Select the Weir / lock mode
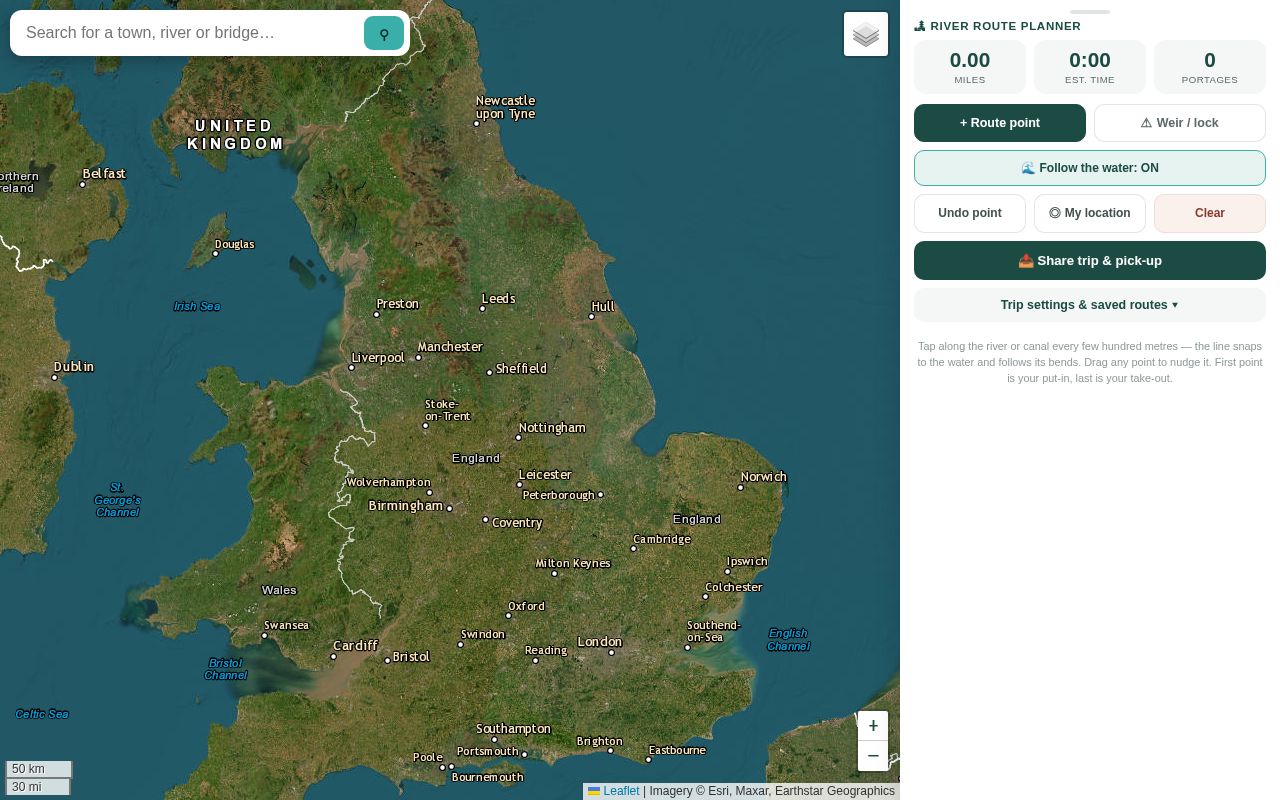Screen dimensions: 1280x800 (1180, 123)
